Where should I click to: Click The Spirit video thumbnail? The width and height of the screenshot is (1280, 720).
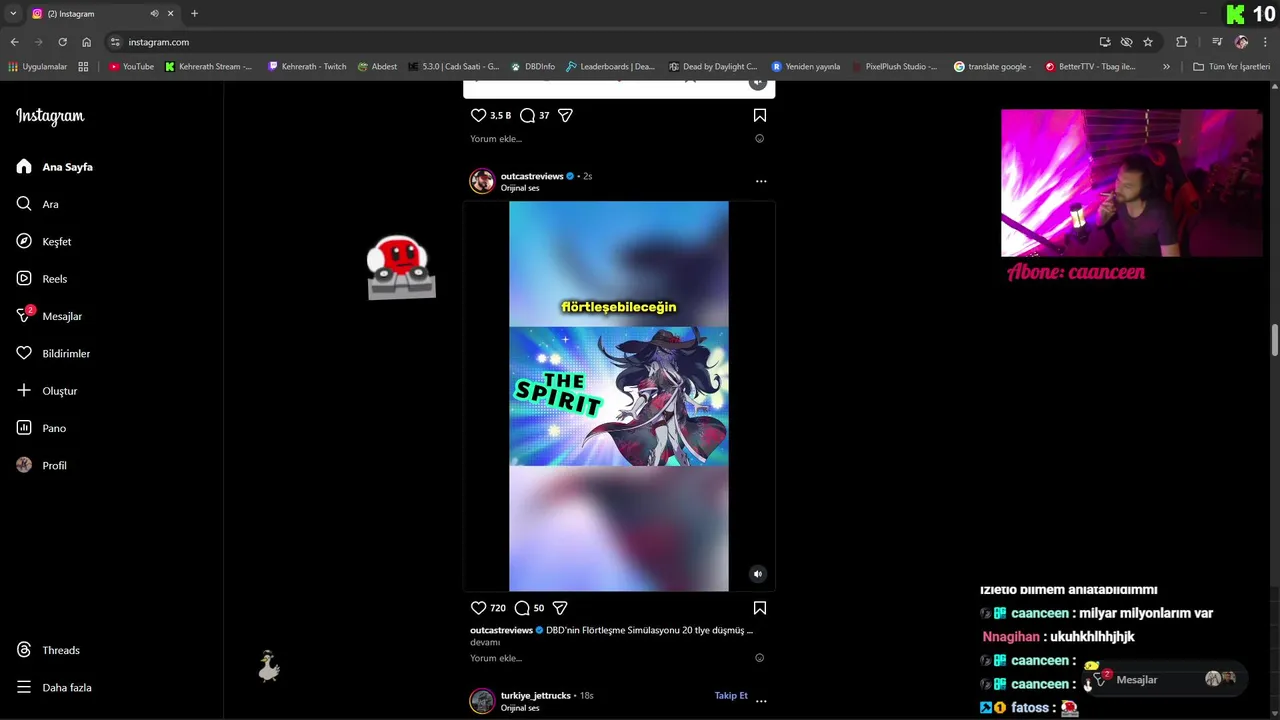[619, 396]
